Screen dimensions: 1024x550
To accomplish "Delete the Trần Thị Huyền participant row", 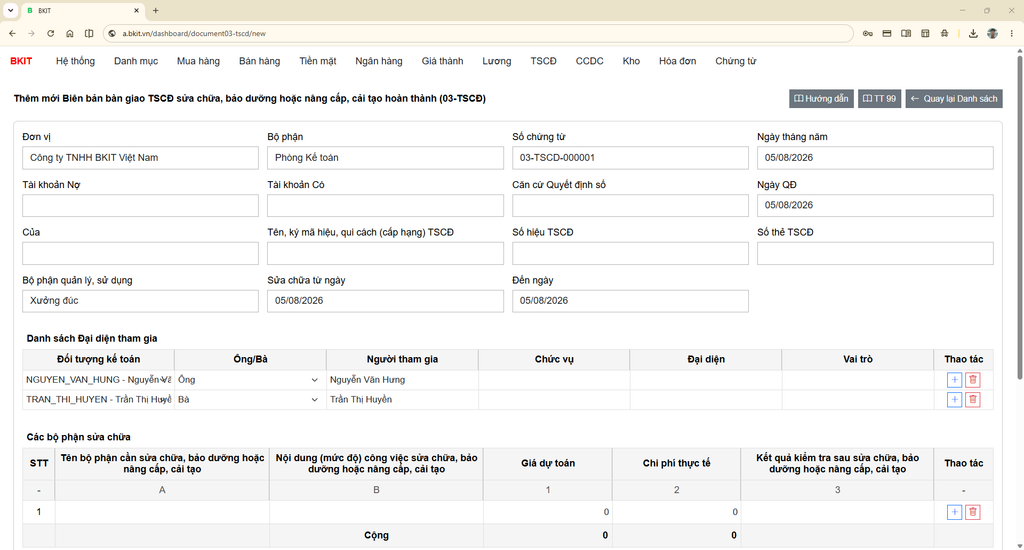I will (x=972, y=399).
